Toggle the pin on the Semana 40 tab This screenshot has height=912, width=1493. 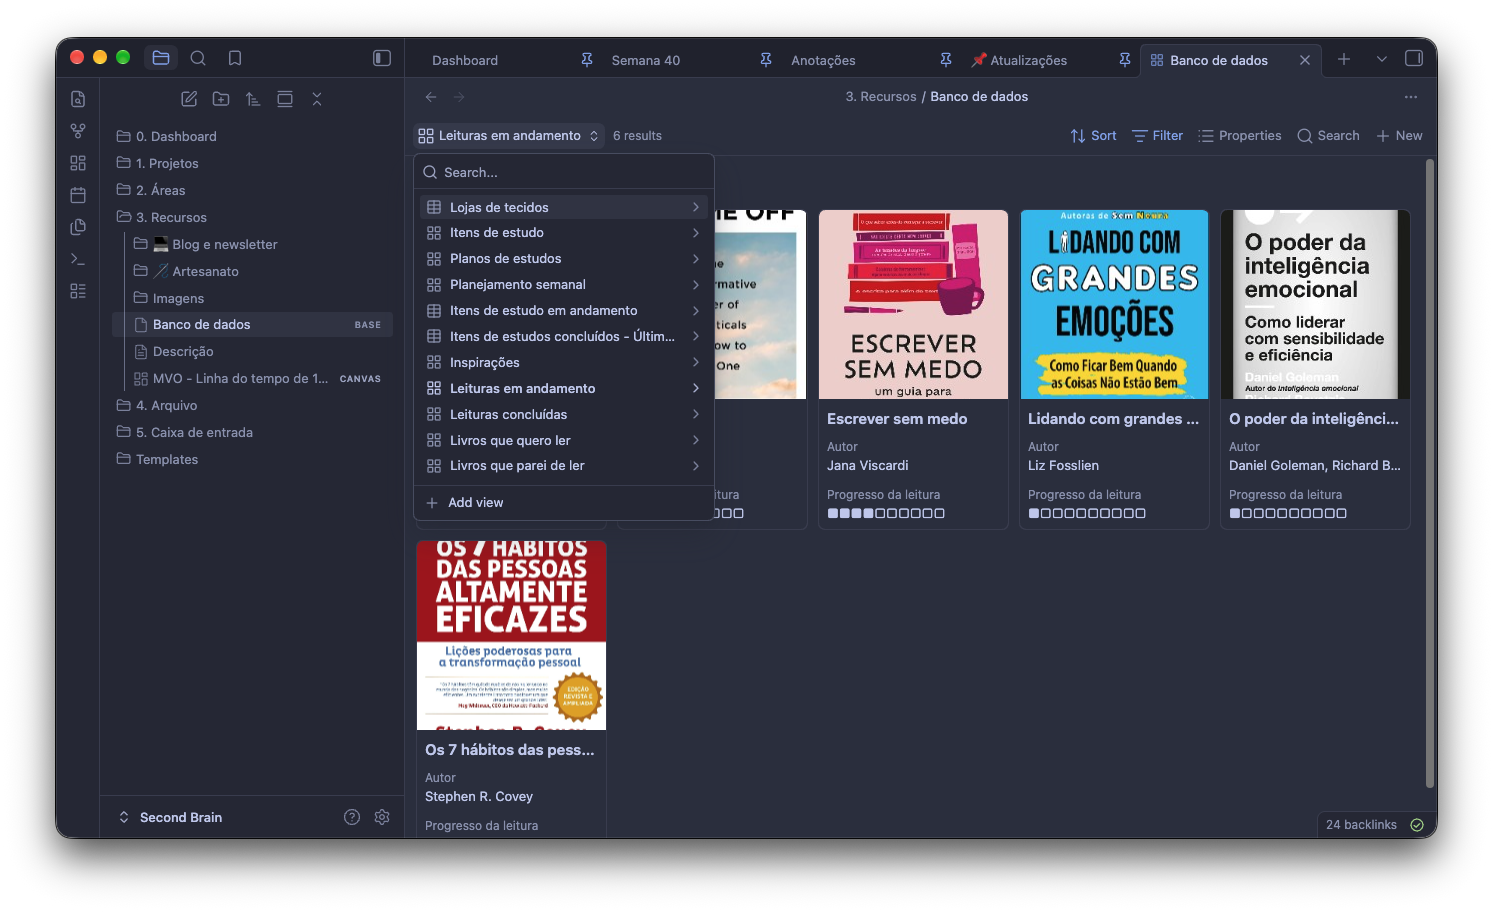766,60
